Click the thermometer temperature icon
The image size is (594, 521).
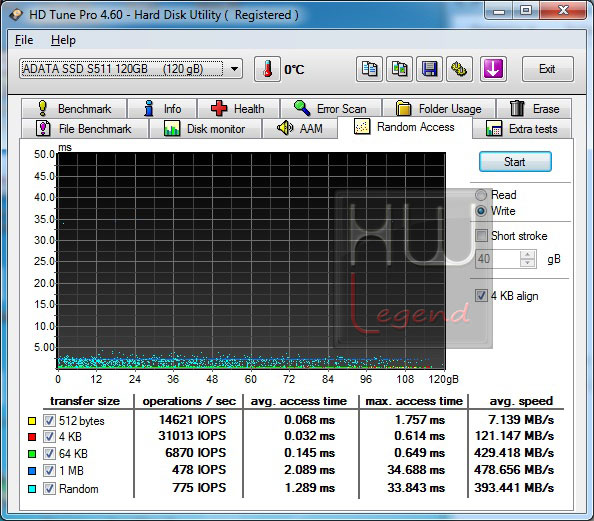[267, 69]
